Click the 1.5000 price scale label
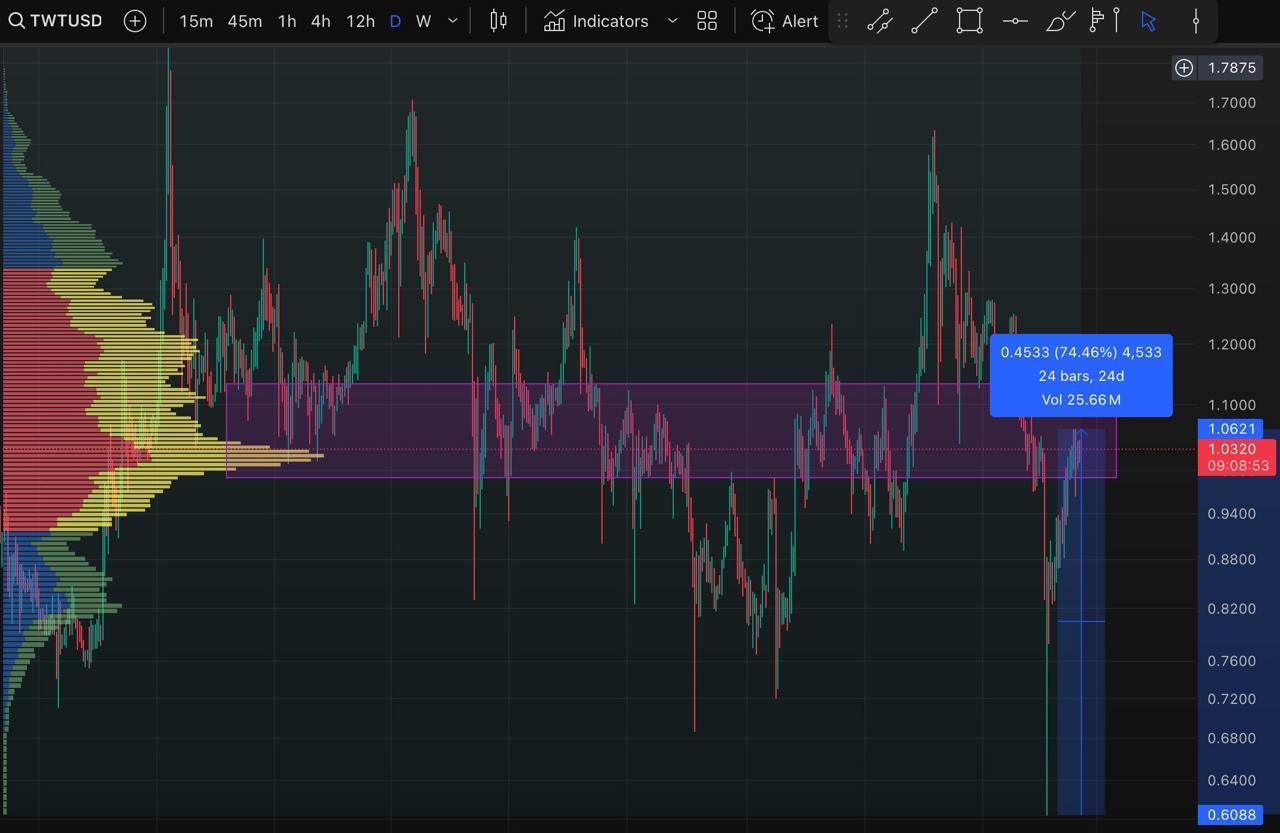This screenshot has width=1280, height=833. pos(1232,189)
